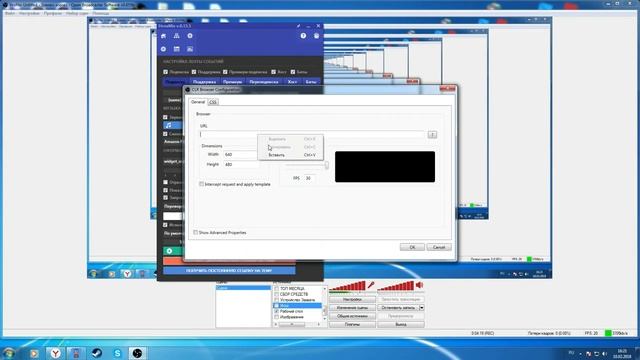Toggle the Поддержка checkbox

coord(194,72)
